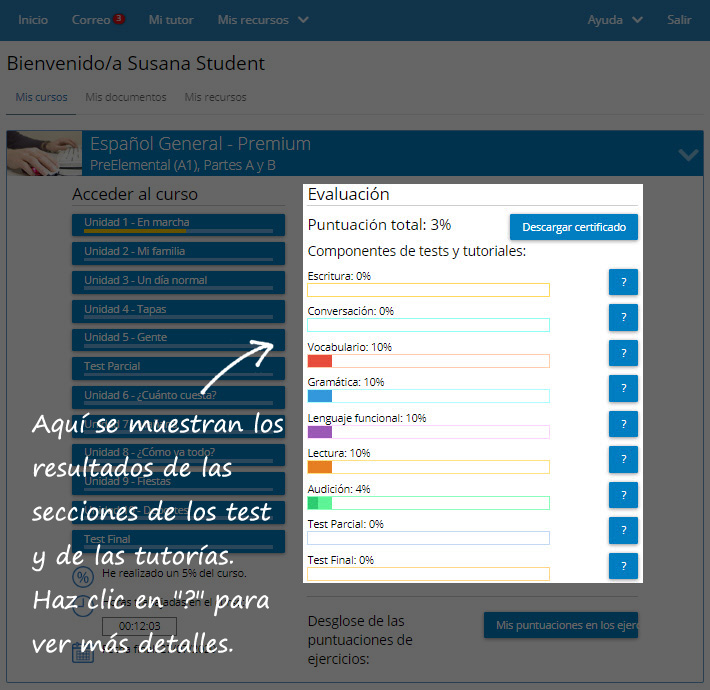Switch to the Mis documentos tab
This screenshot has height=690, width=710.
point(126,97)
